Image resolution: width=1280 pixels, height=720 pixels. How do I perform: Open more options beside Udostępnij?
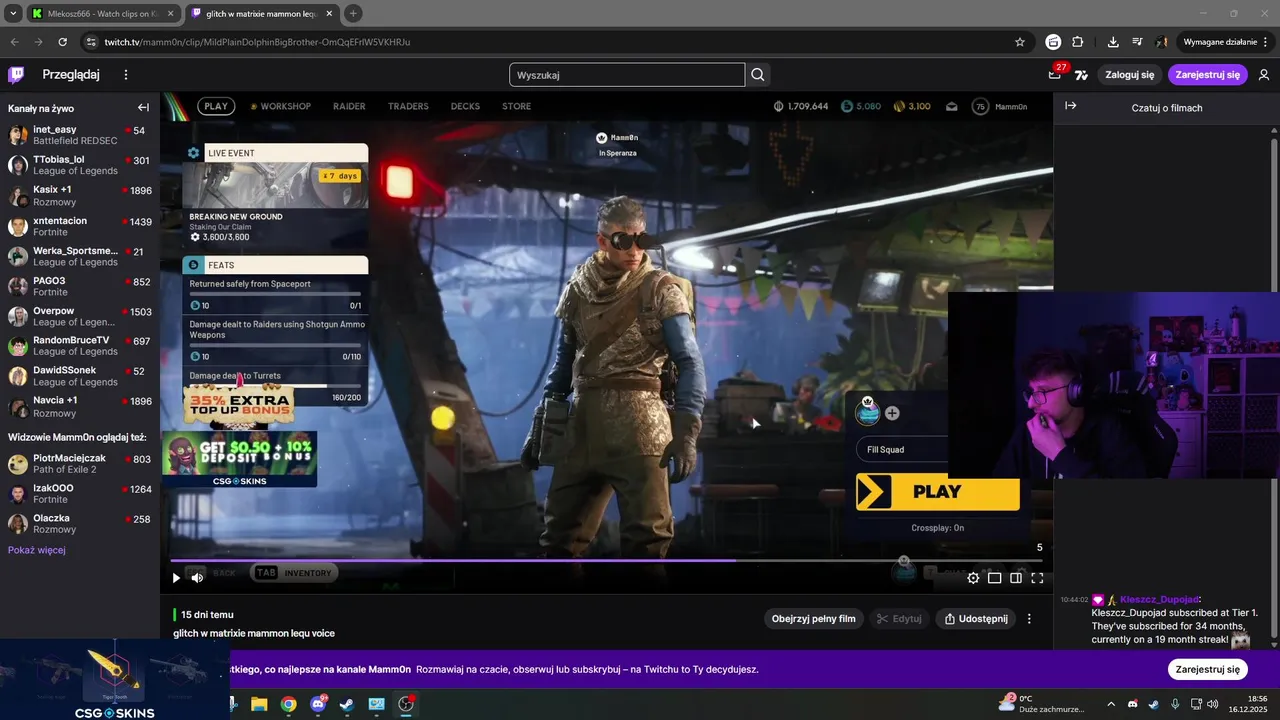coord(1029,619)
